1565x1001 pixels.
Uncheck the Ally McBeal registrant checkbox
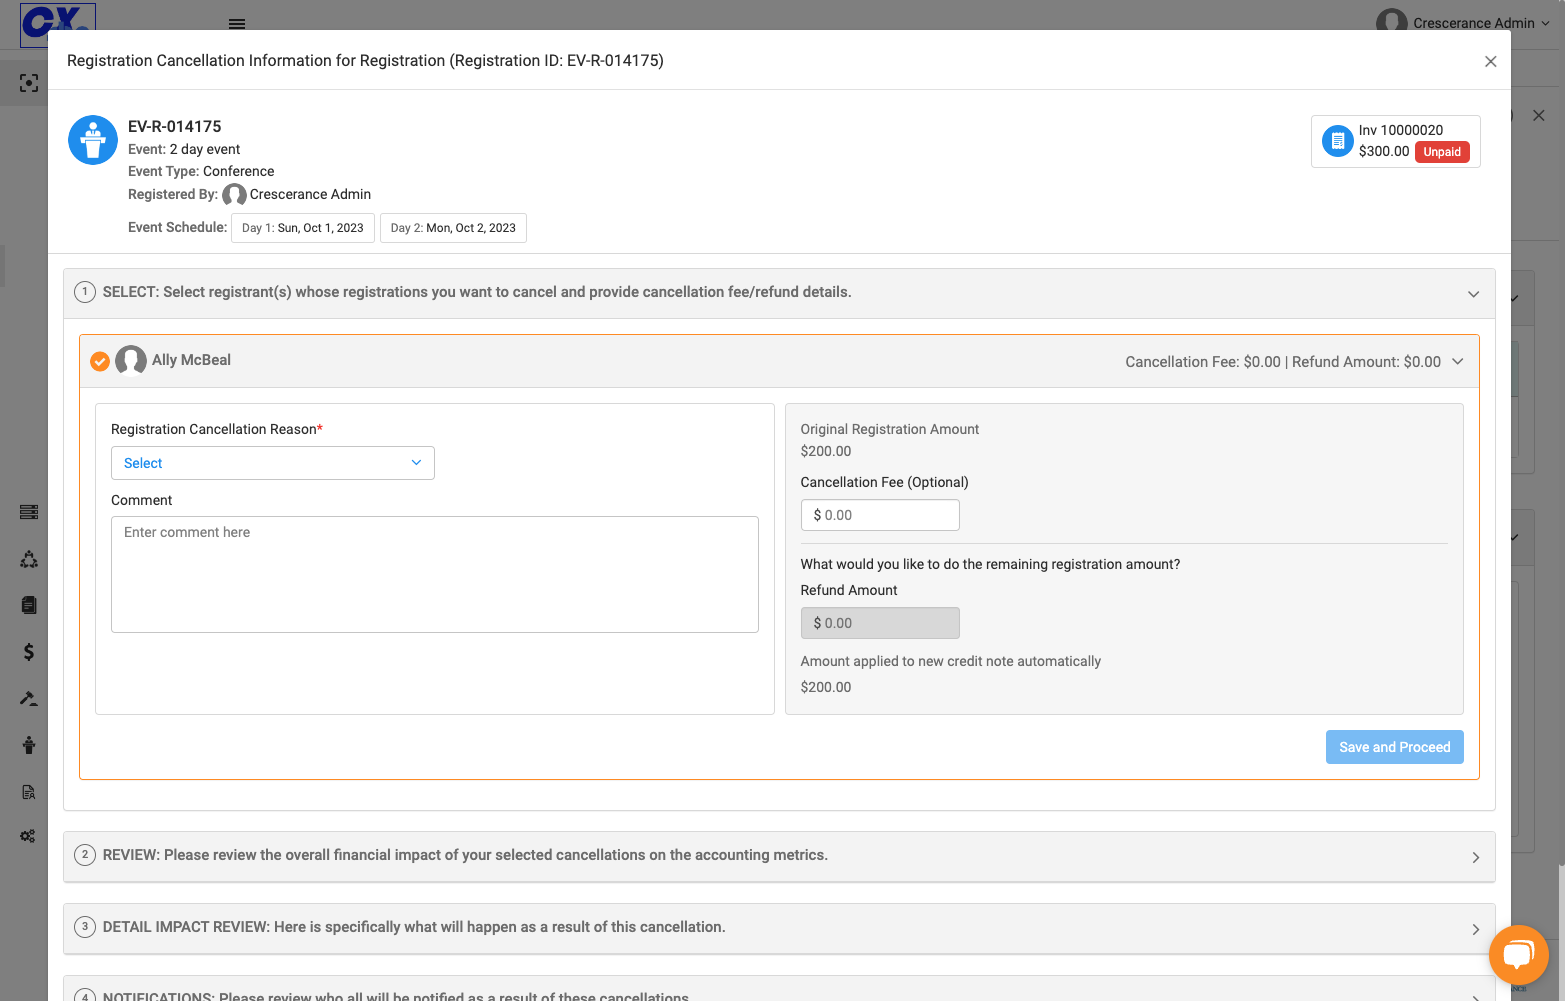point(100,361)
